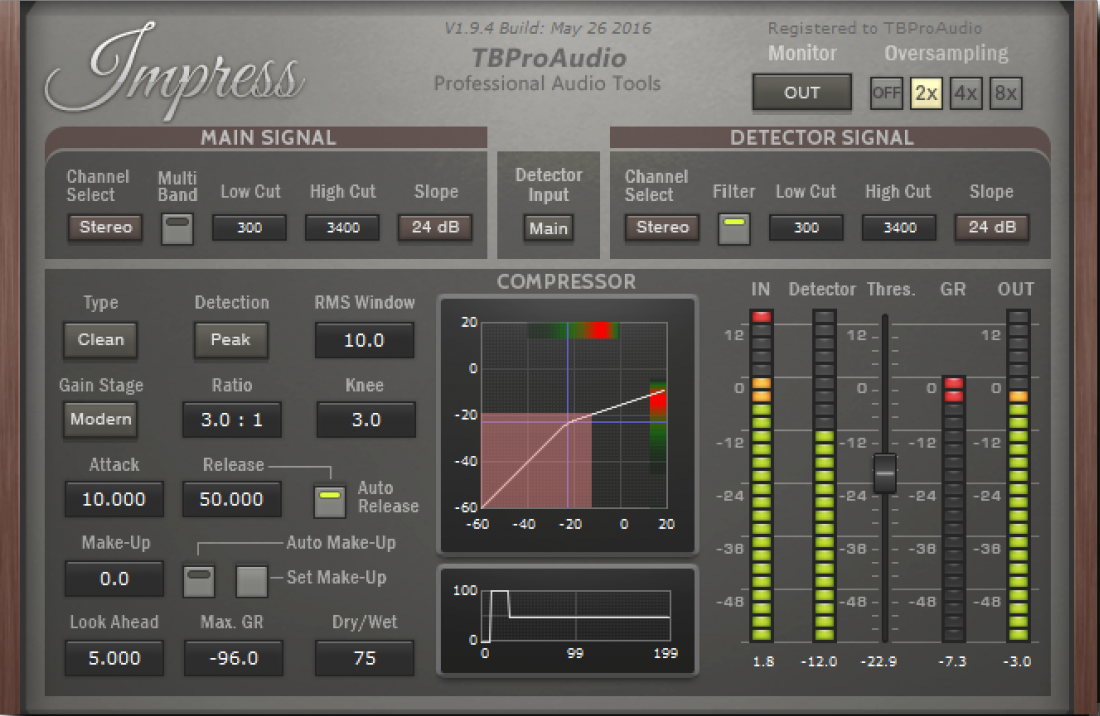This screenshot has height=716, width=1100.
Task: Click the Release 50.000 field
Action: point(232,499)
